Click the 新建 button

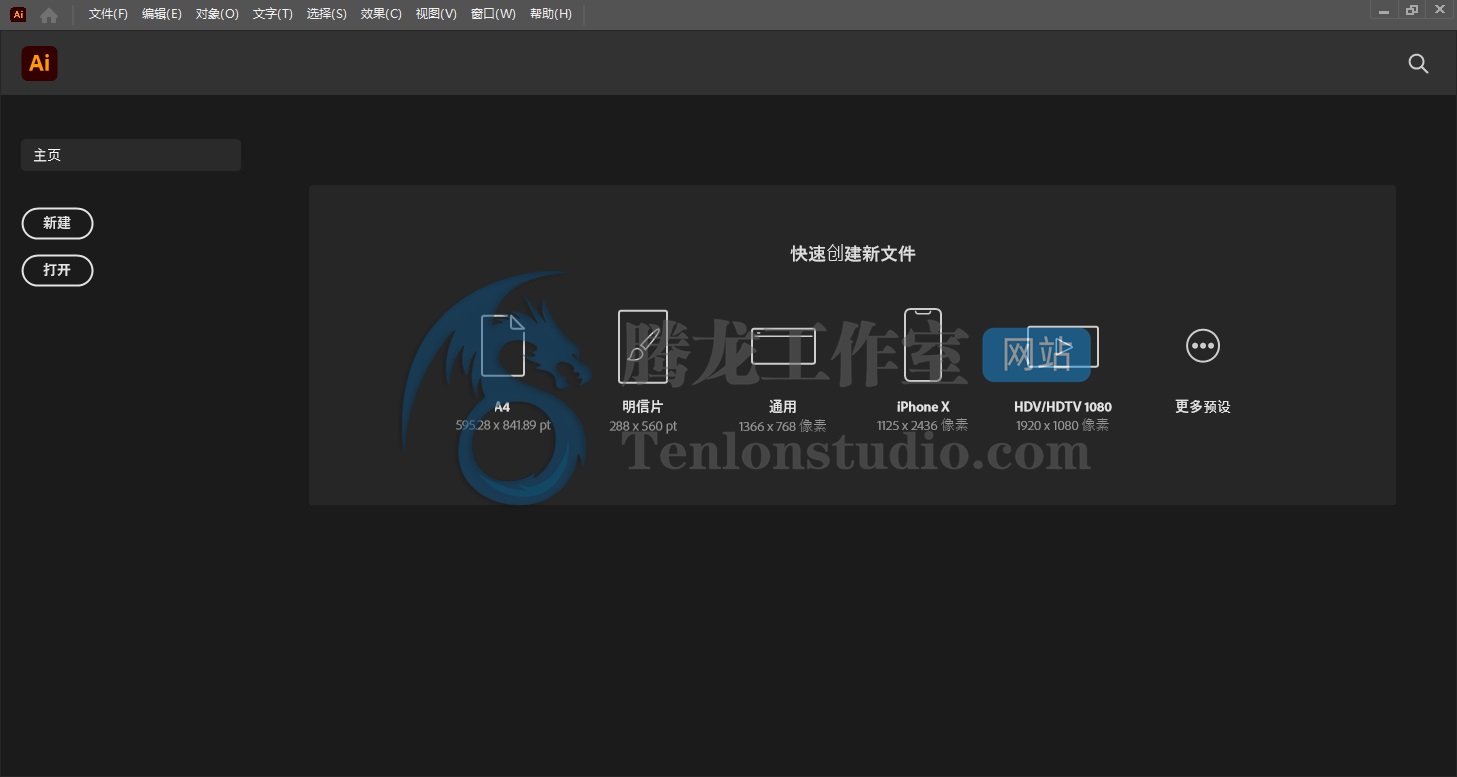[x=57, y=223]
